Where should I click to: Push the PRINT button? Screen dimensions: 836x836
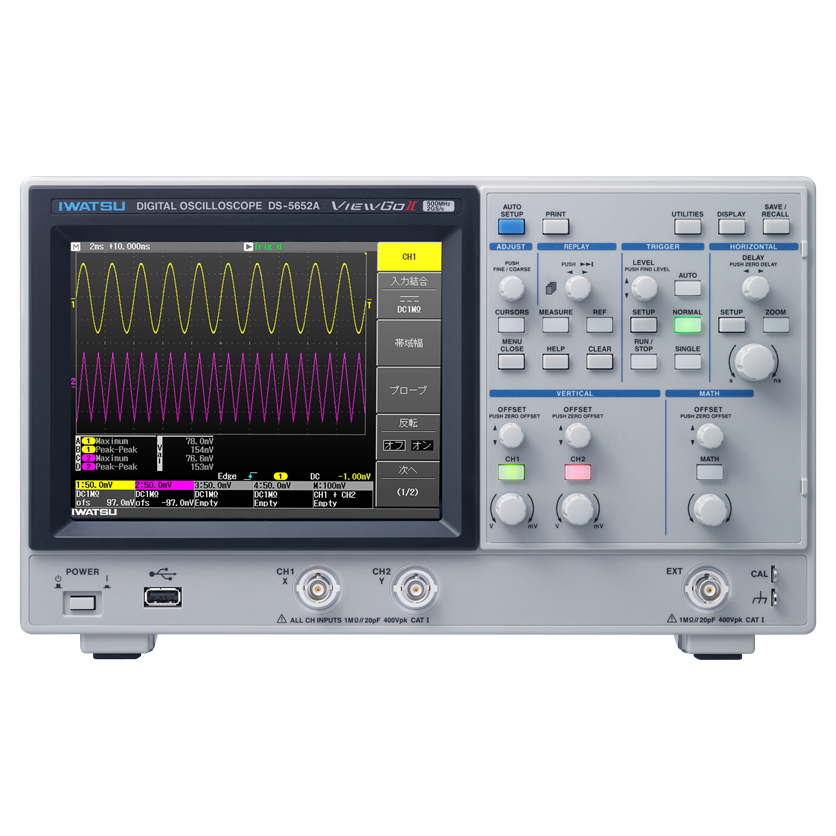(555, 227)
